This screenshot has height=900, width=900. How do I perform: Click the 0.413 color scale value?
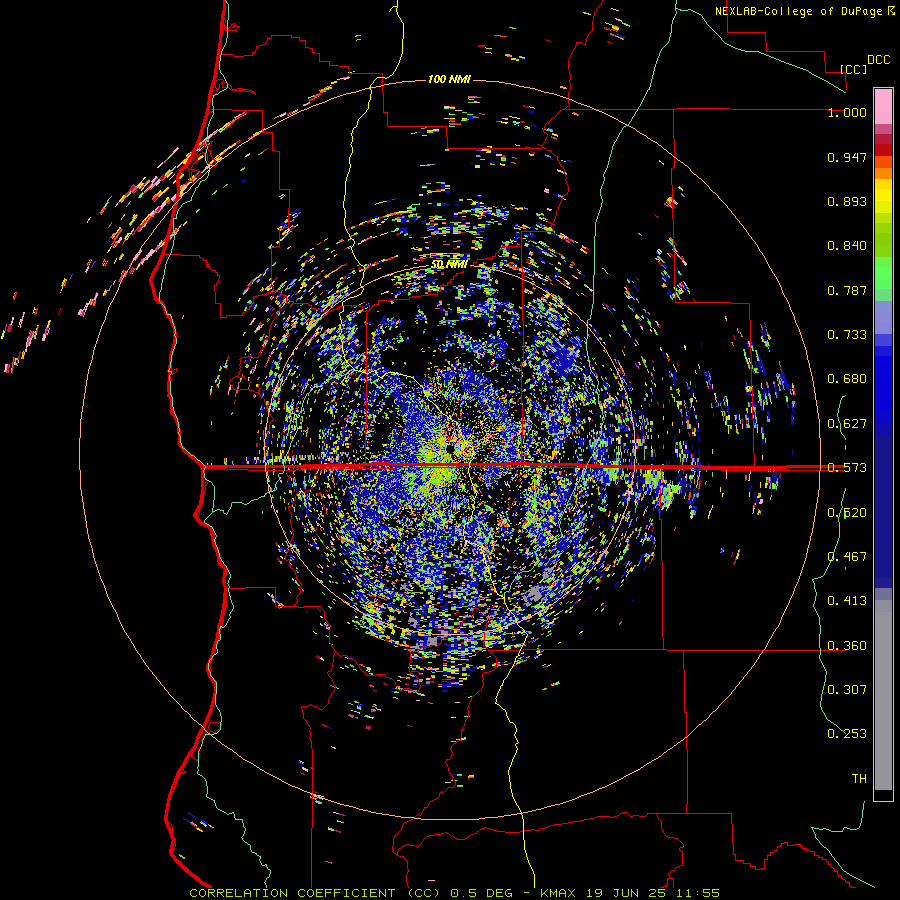coord(847,601)
